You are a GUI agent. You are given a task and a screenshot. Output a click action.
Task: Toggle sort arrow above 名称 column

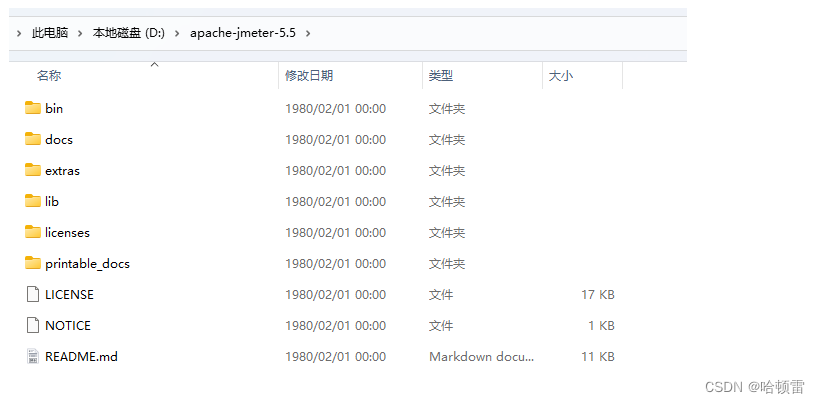[154, 64]
